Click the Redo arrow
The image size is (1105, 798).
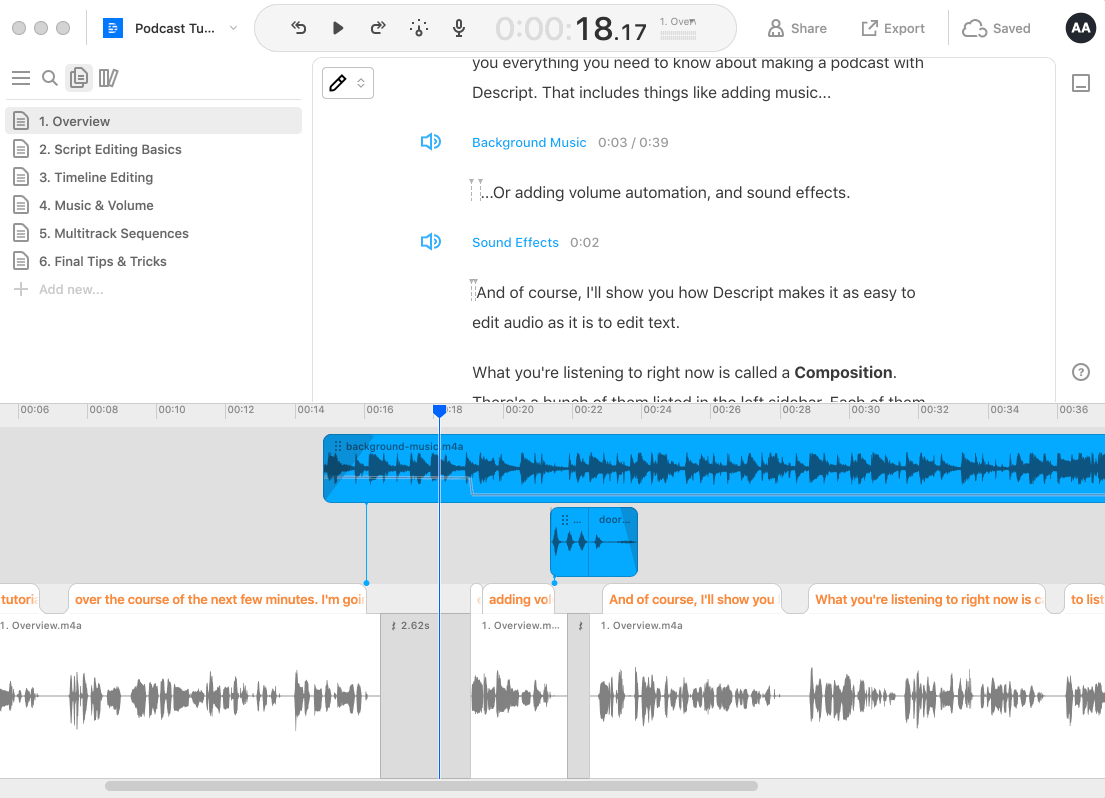coord(378,28)
